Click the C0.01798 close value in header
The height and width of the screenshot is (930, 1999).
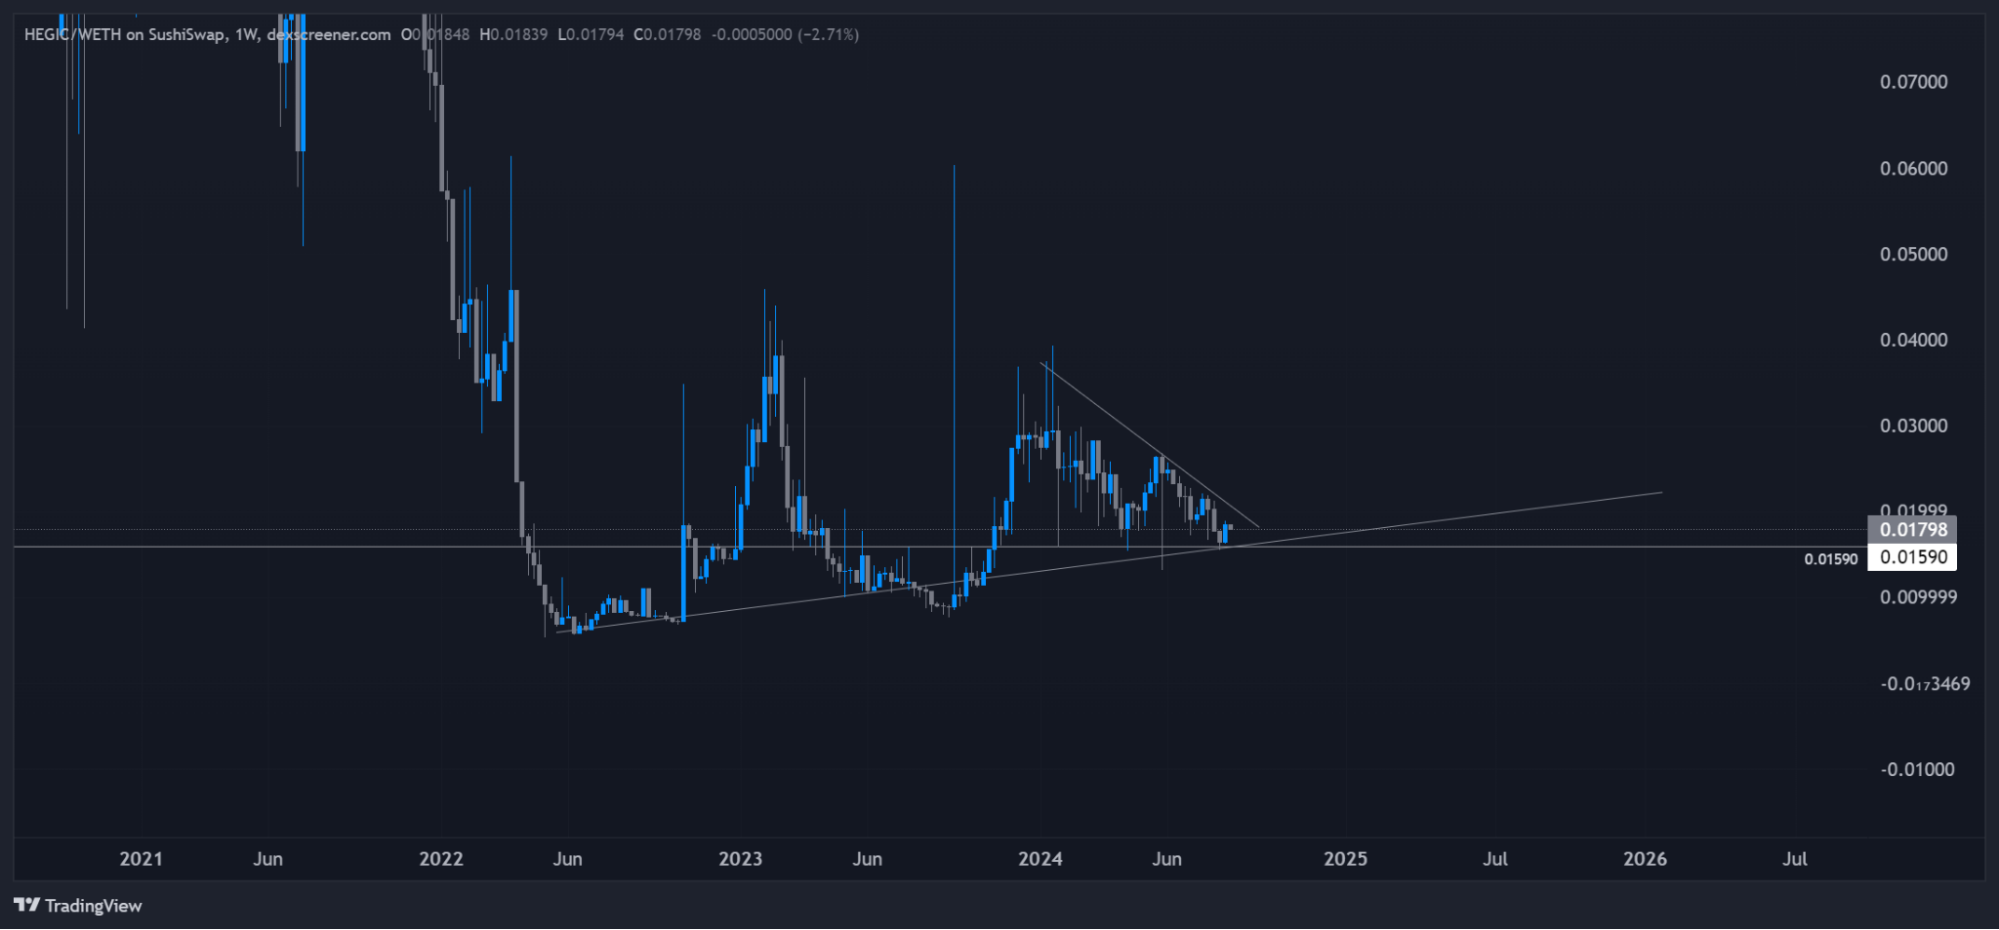[x=667, y=35]
